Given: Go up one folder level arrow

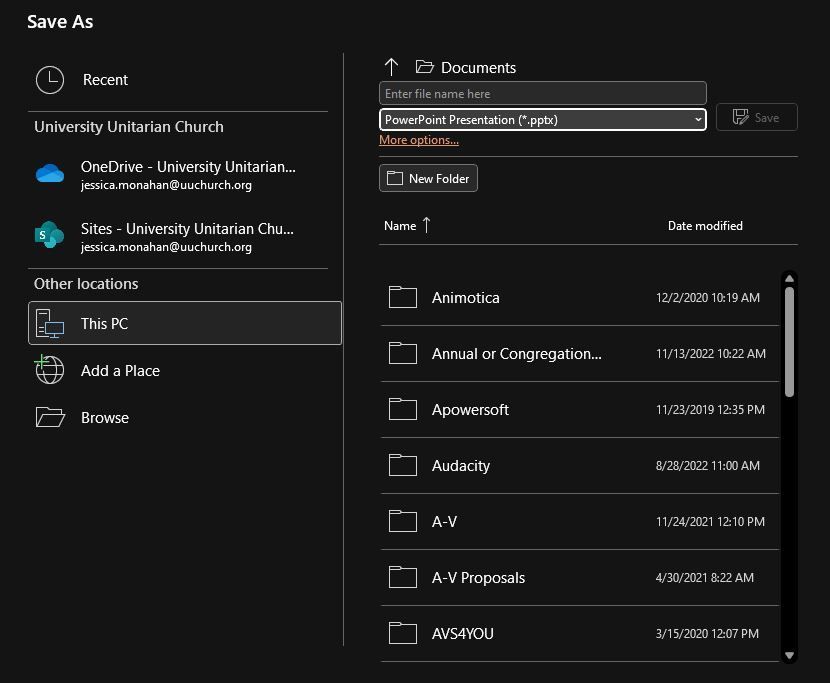Looking at the screenshot, I should 391,67.
